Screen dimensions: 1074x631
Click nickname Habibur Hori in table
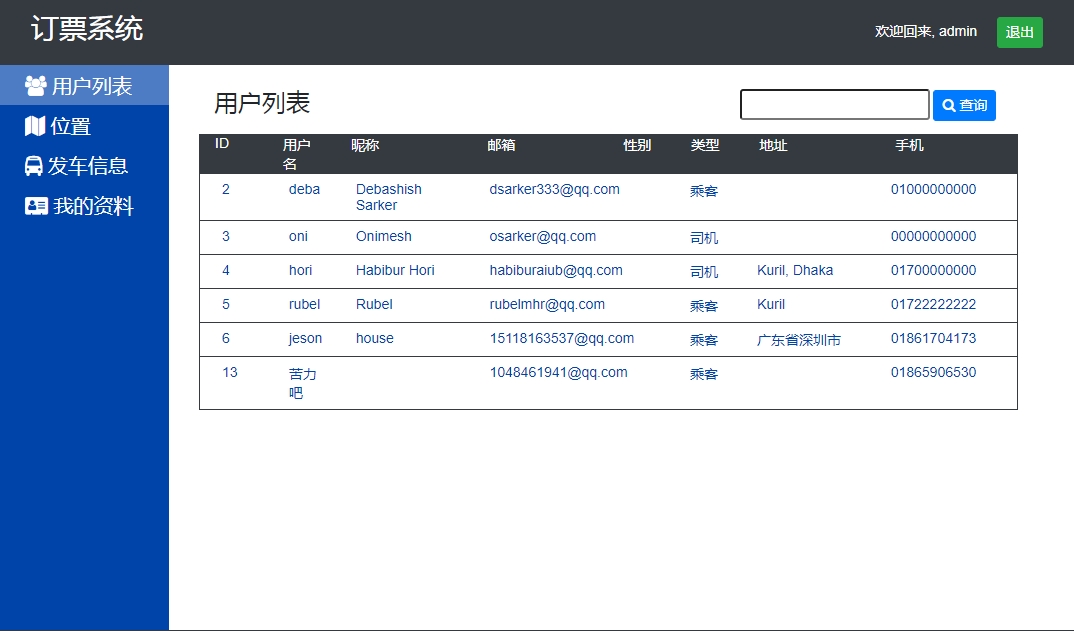point(395,270)
